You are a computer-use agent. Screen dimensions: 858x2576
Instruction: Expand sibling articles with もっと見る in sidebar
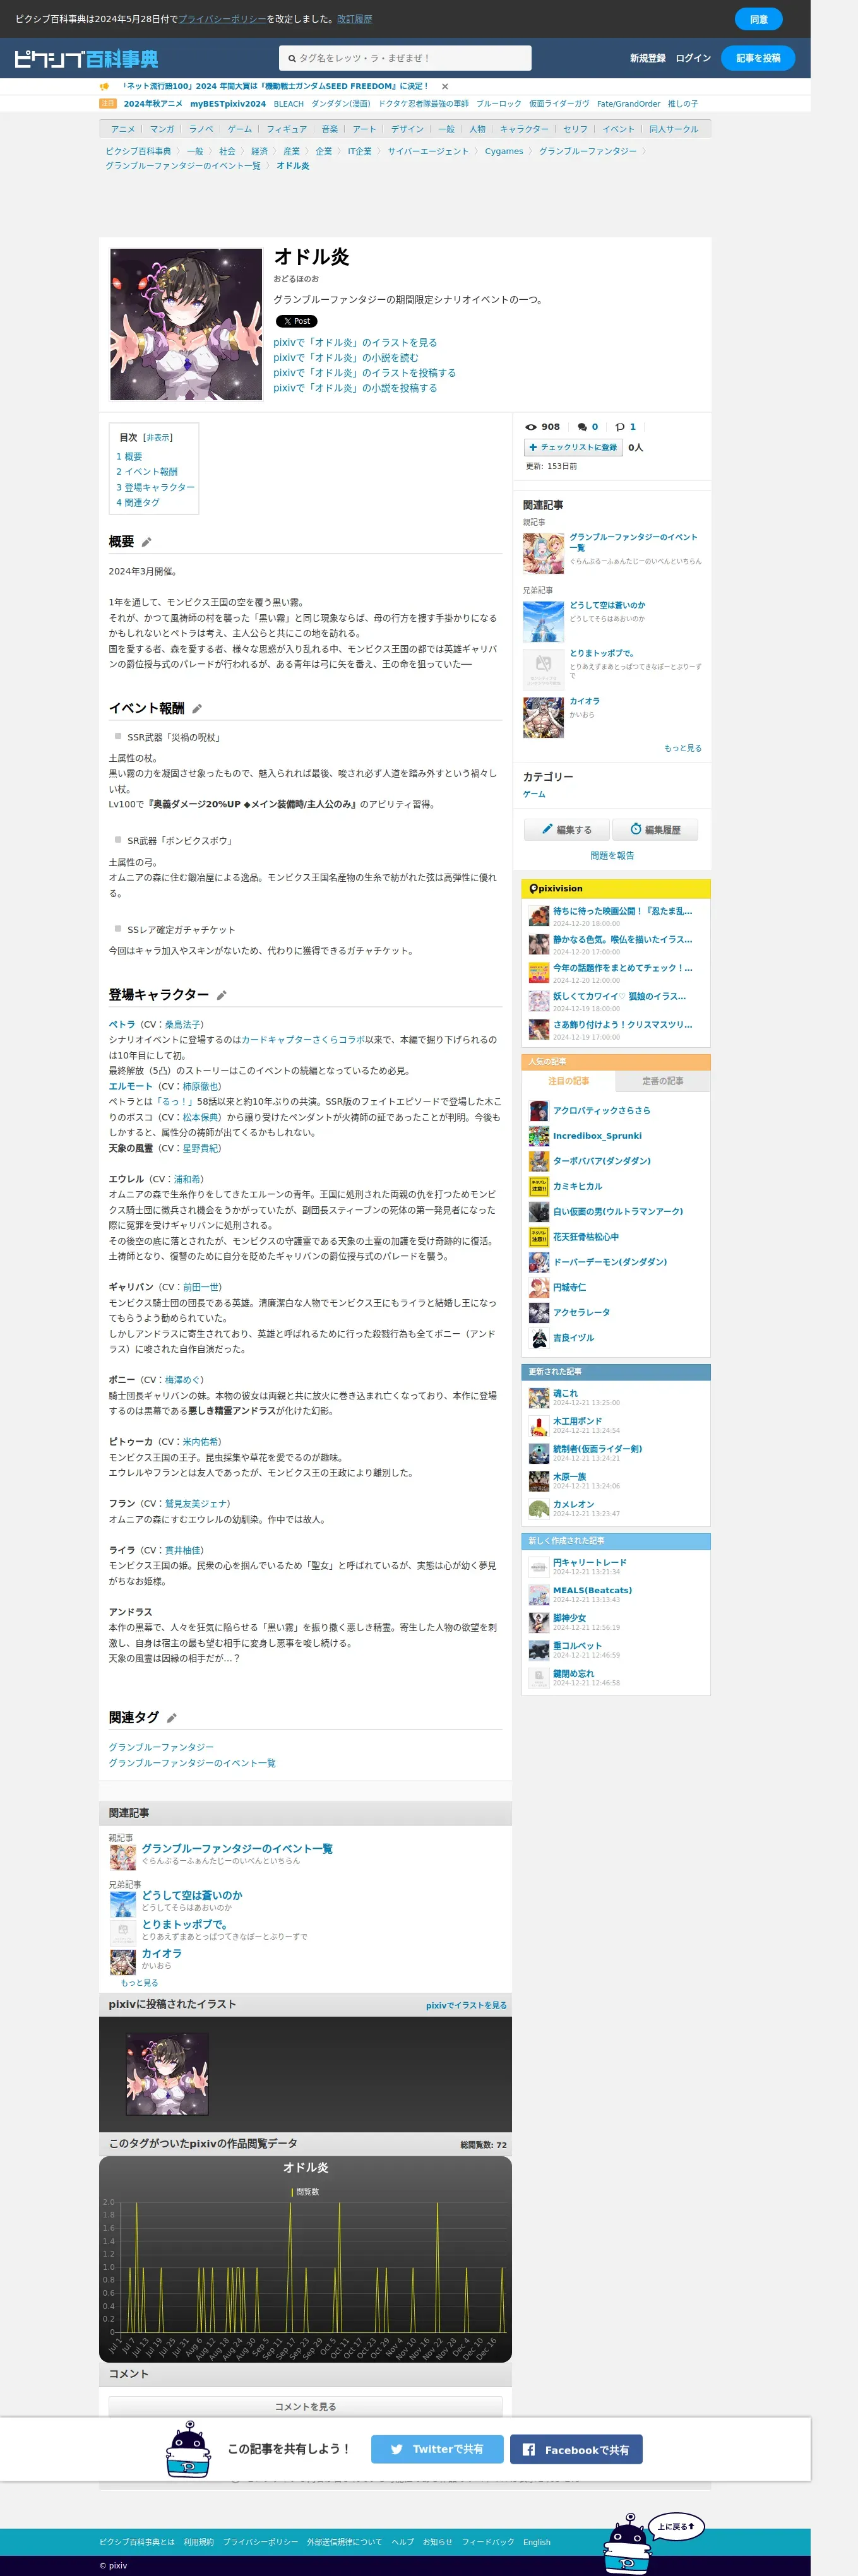point(682,748)
